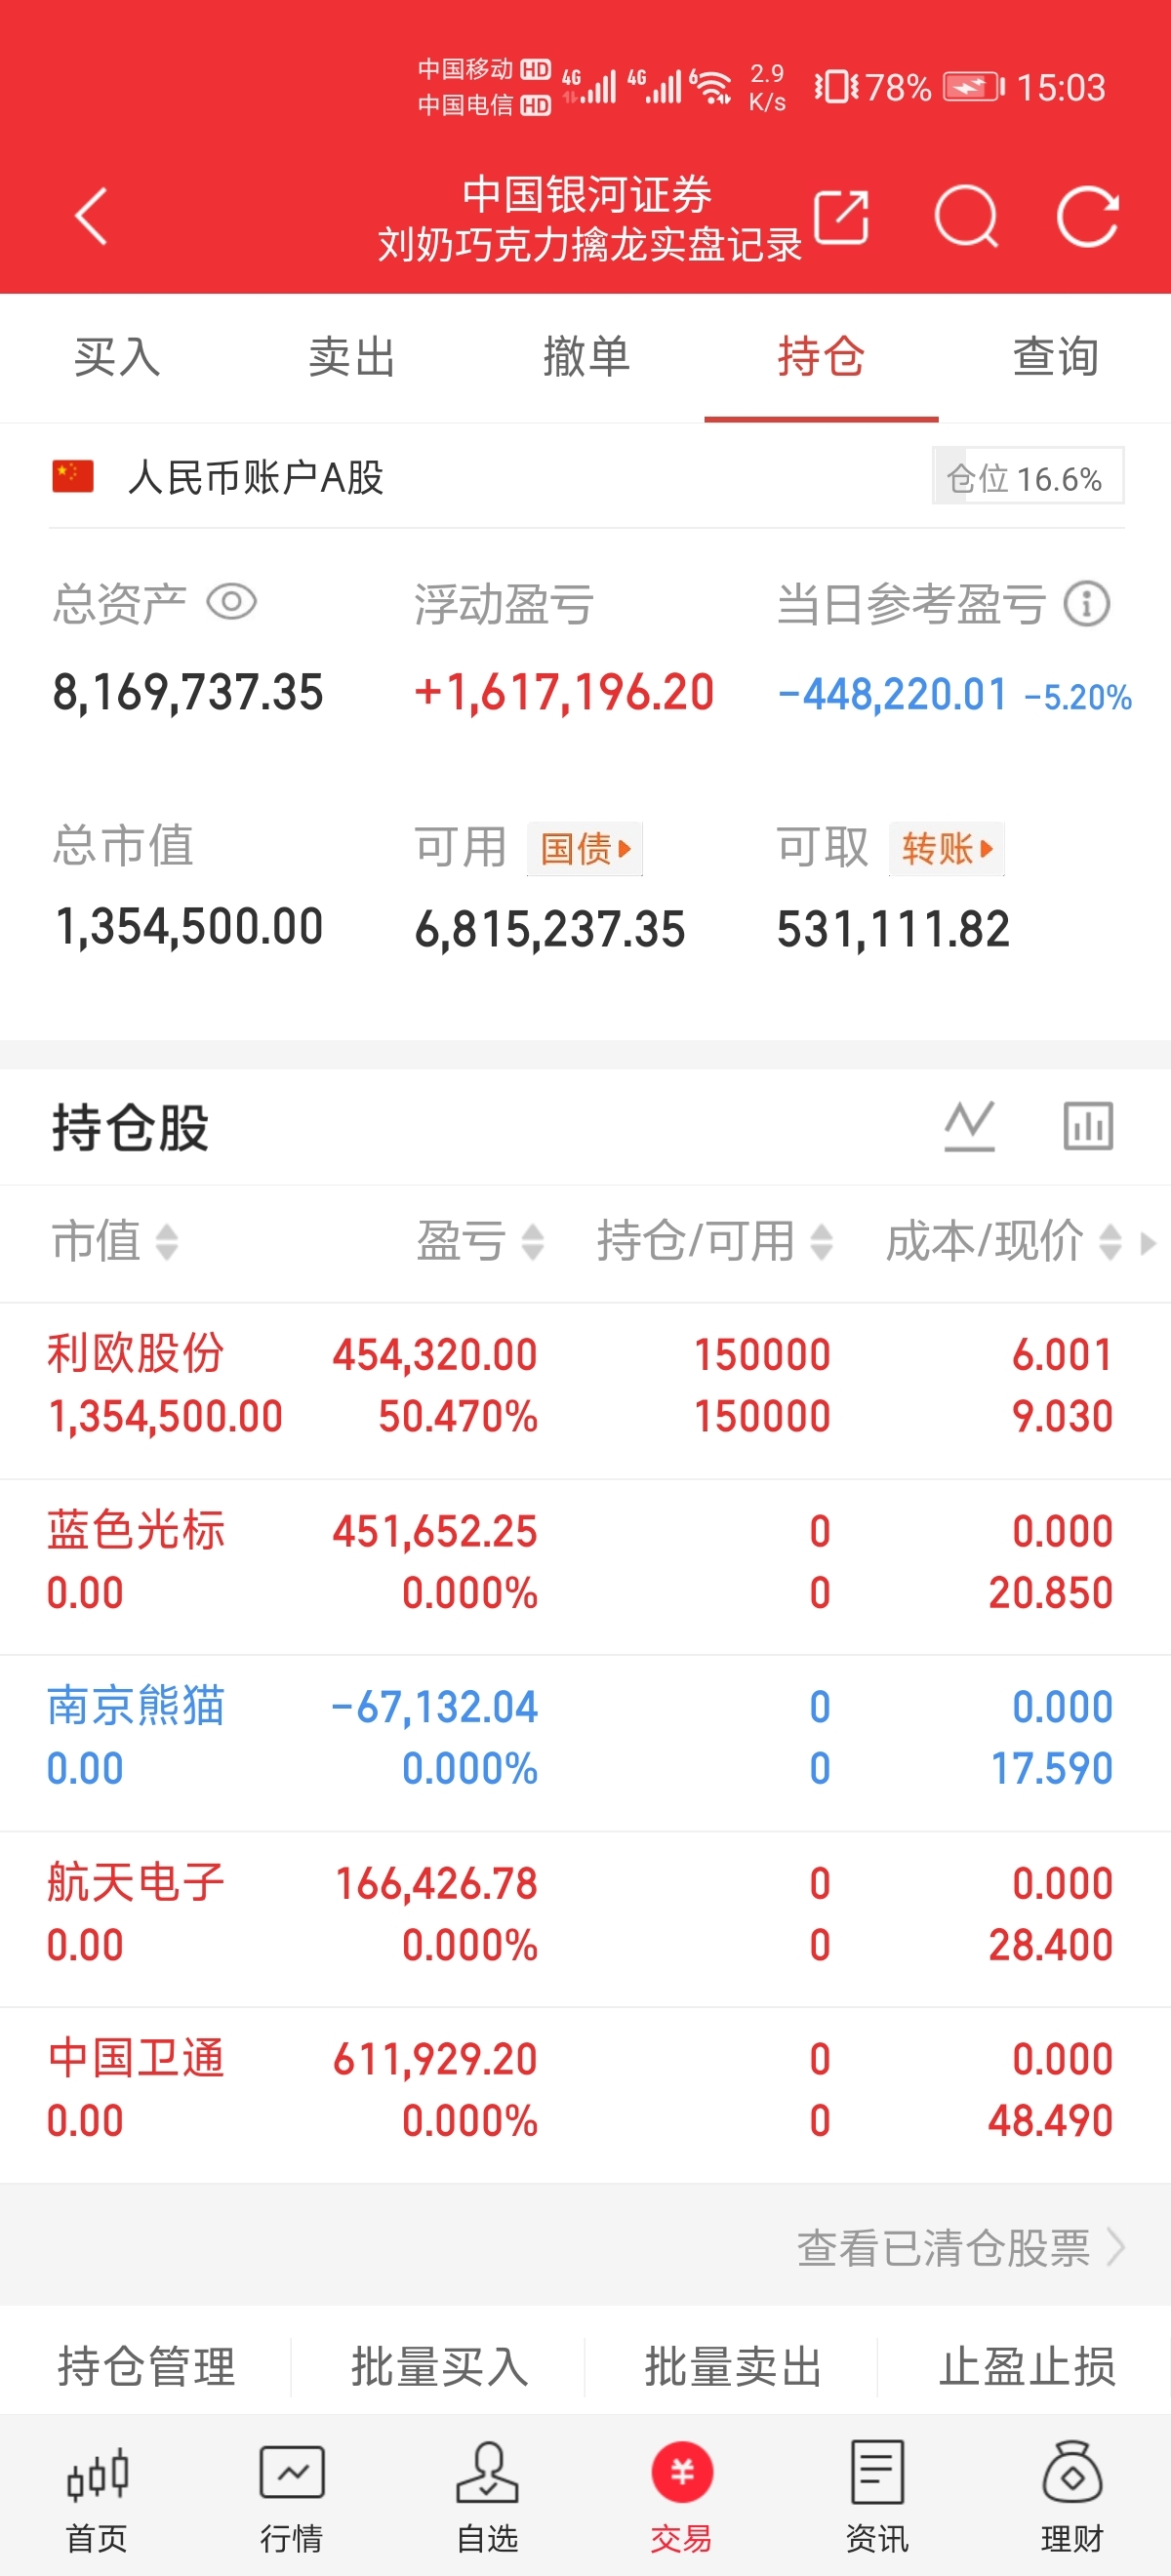Switch to 撤单 tab
The image size is (1171, 2576).
tap(587, 357)
